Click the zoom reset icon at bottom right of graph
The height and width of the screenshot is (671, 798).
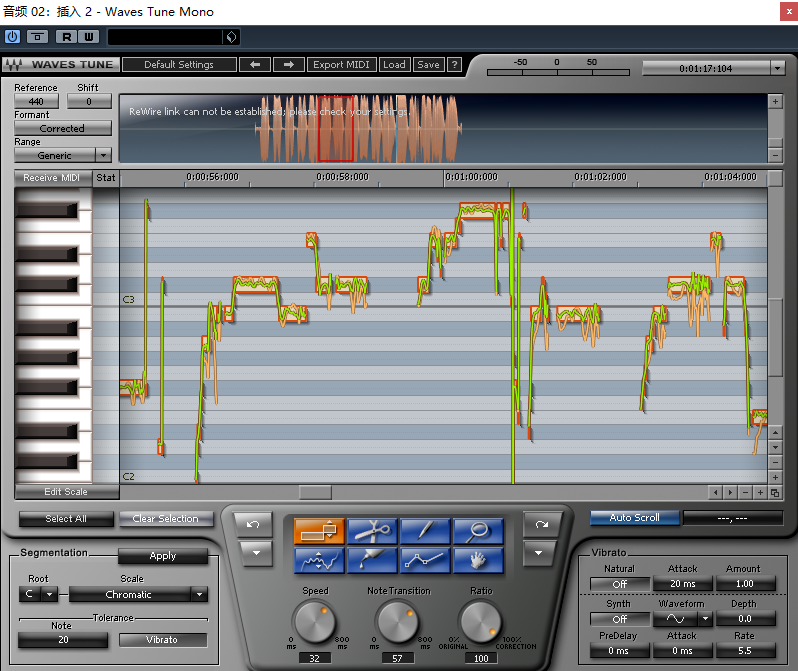(775, 492)
